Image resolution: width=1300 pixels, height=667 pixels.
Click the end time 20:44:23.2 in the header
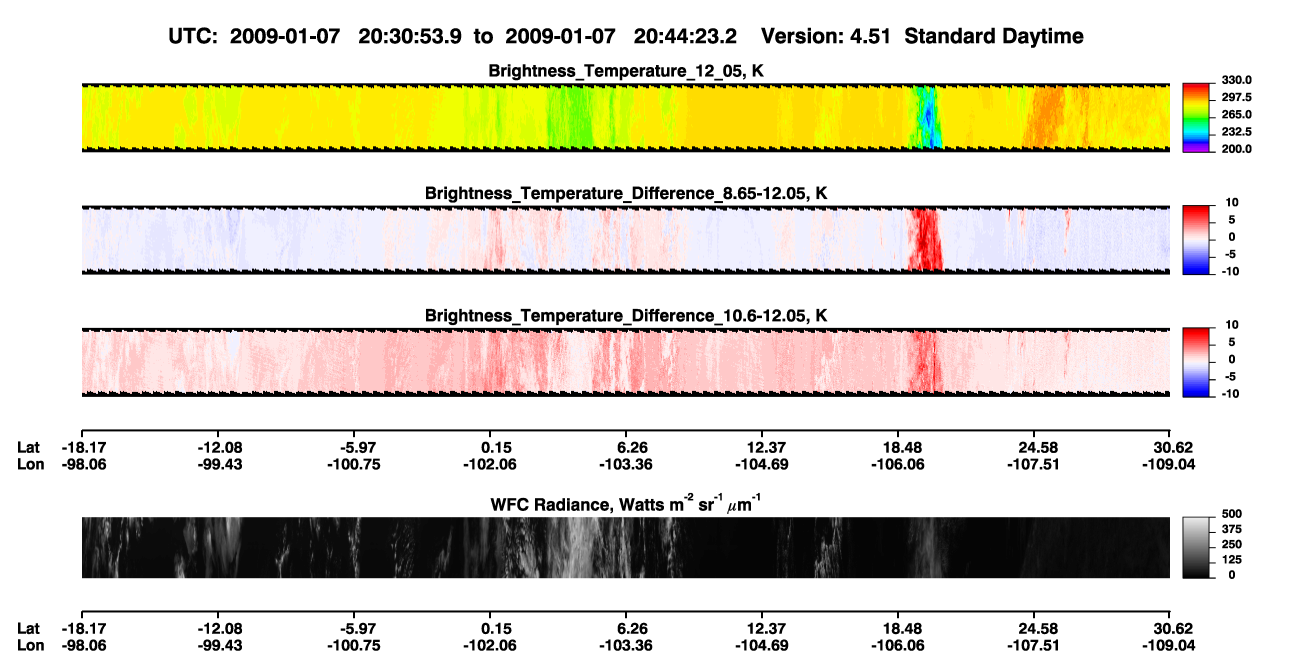686,36
